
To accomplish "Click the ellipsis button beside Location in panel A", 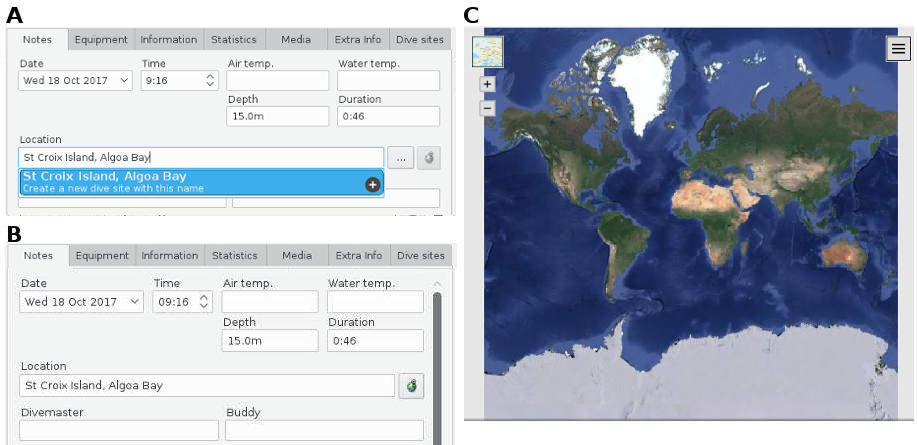I will pyautogui.click(x=401, y=158).
